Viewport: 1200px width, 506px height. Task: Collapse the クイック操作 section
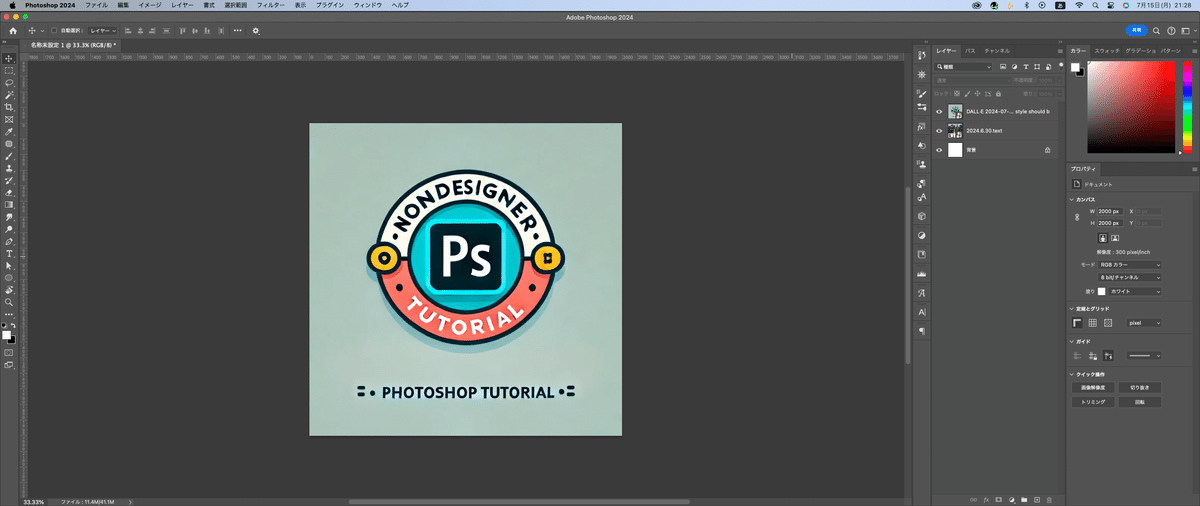click(1072, 374)
